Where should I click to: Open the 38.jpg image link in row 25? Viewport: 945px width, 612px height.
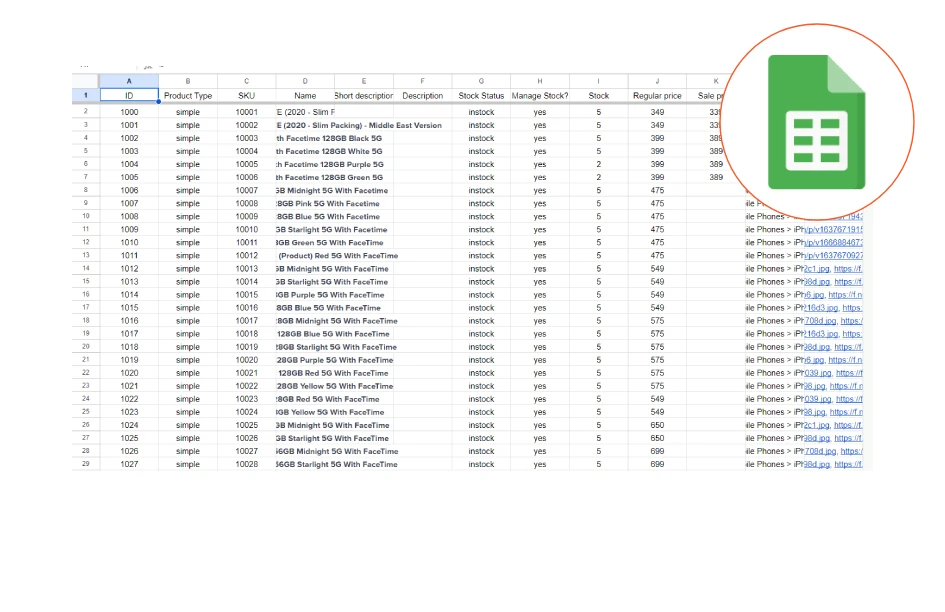tap(814, 412)
